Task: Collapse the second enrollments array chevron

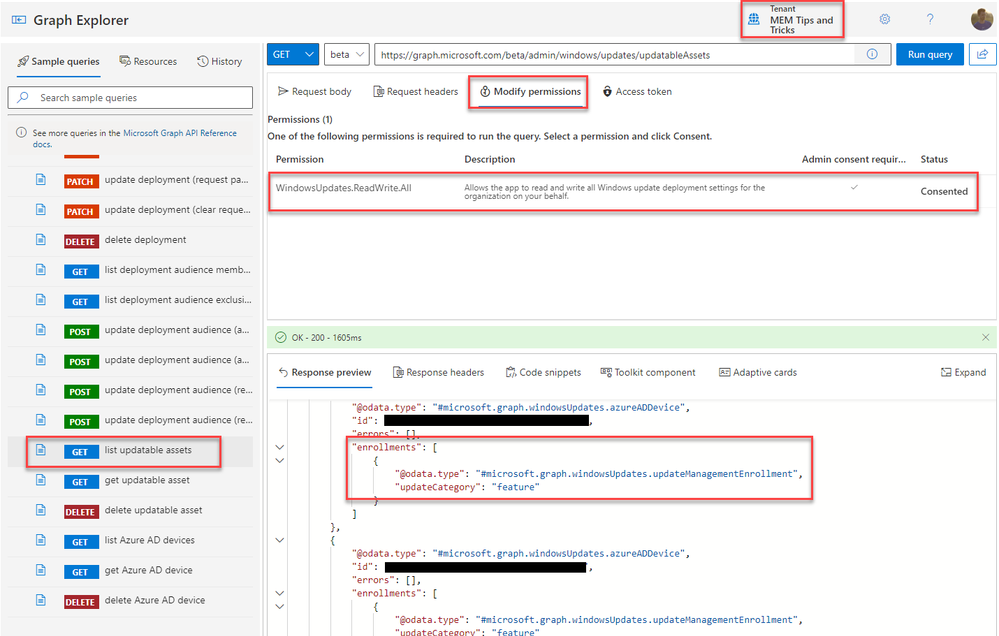Action: click(280, 593)
